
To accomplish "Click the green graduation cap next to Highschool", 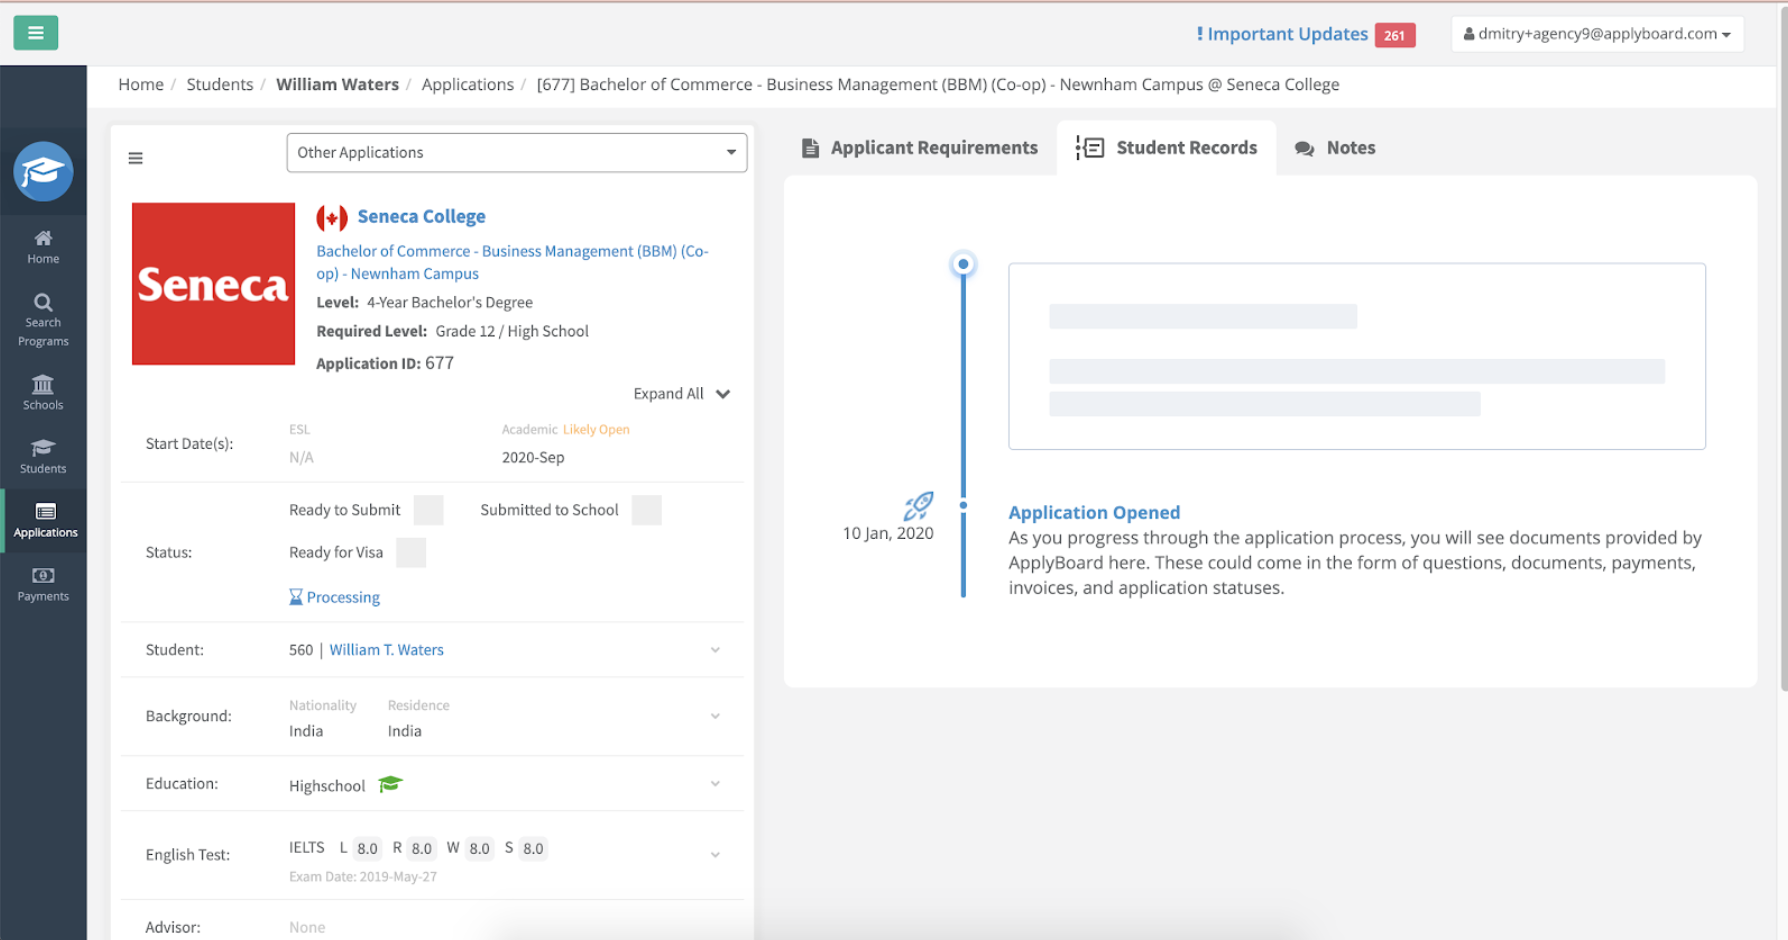I will tap(390, 784).
